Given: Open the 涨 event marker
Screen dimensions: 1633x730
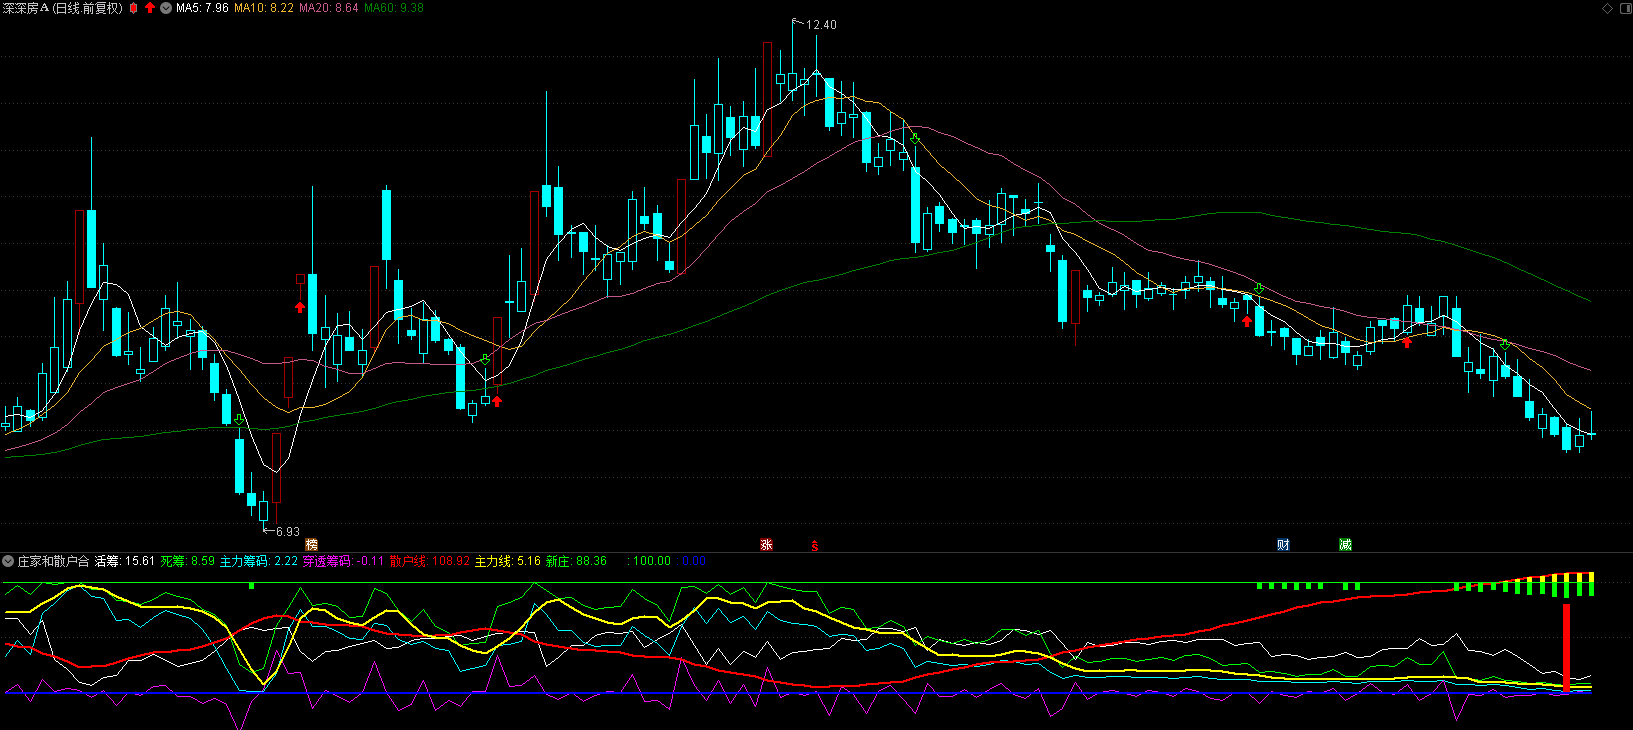Looking at the screenshot, I should (767, 545).
